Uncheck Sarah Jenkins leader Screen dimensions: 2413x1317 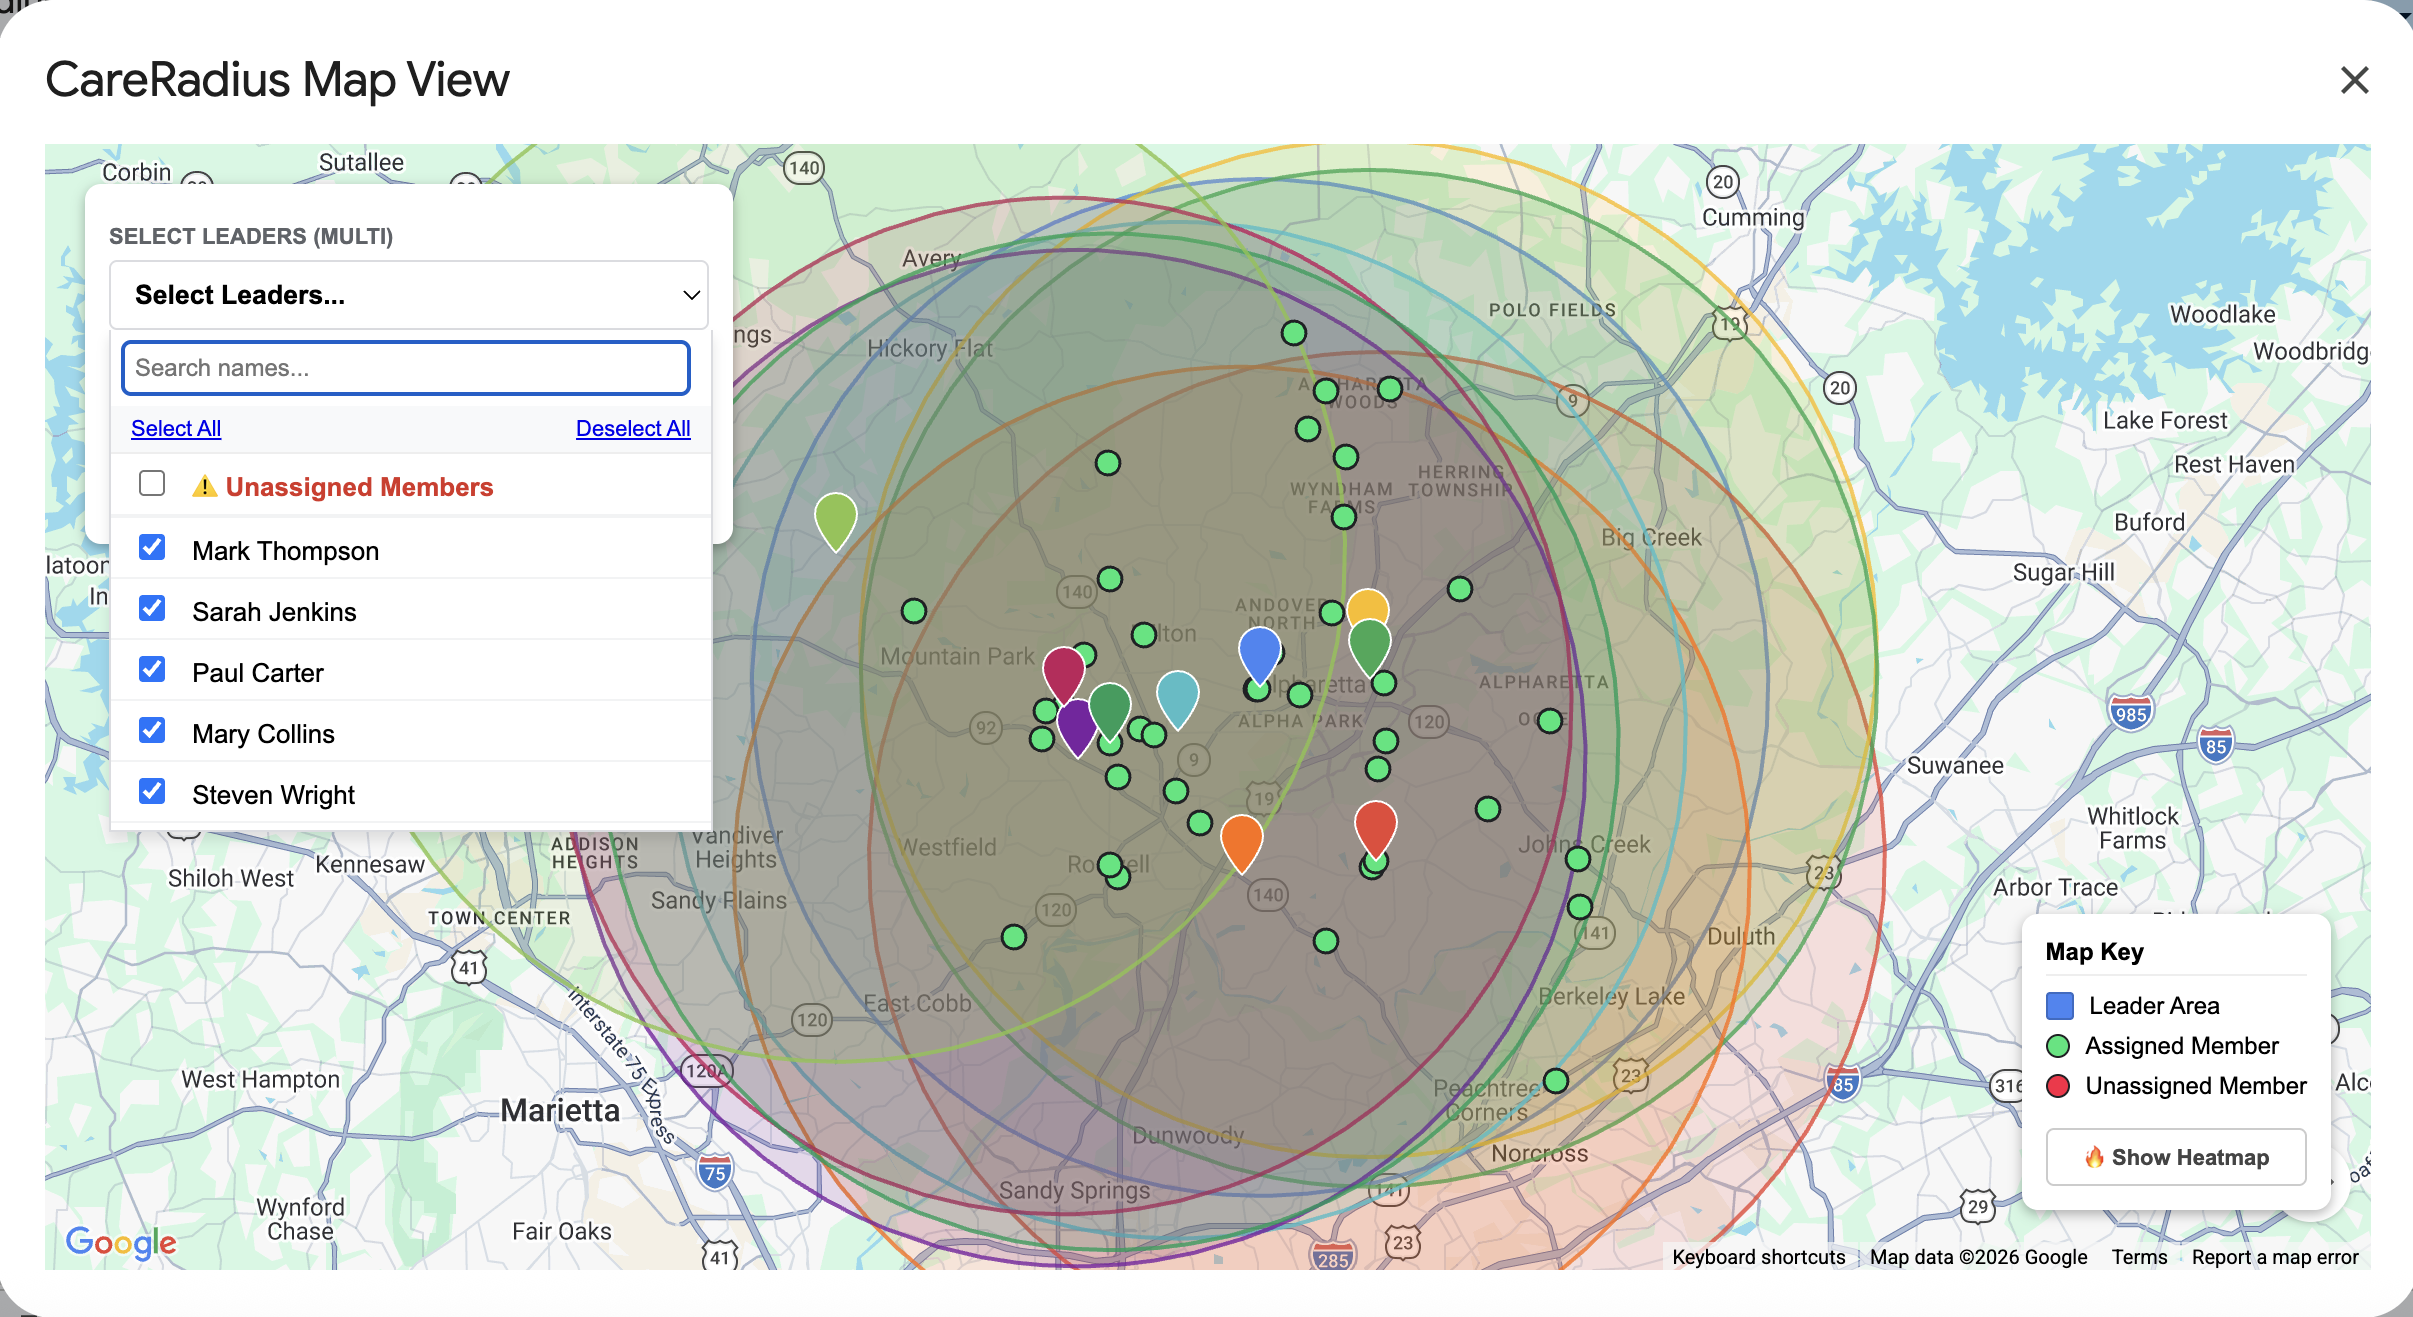click(152, 609)
